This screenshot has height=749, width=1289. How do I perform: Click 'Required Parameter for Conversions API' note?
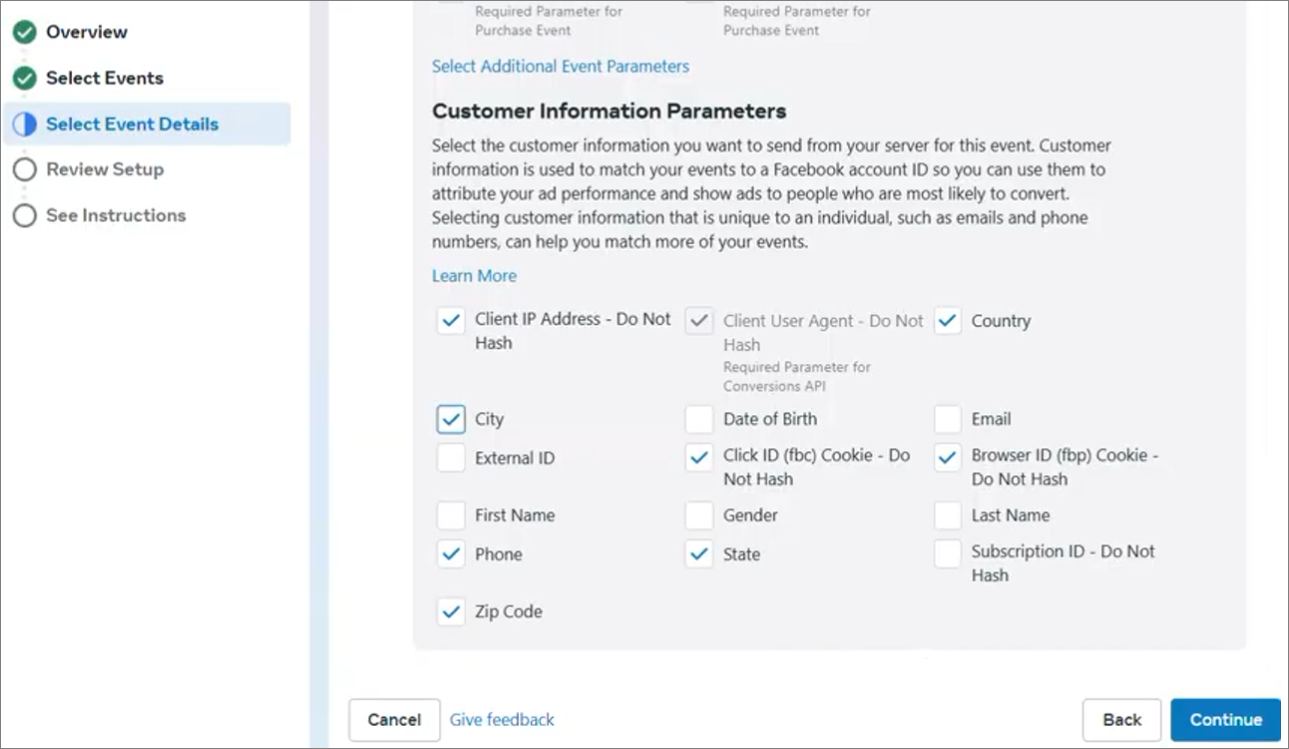point(797,377)
